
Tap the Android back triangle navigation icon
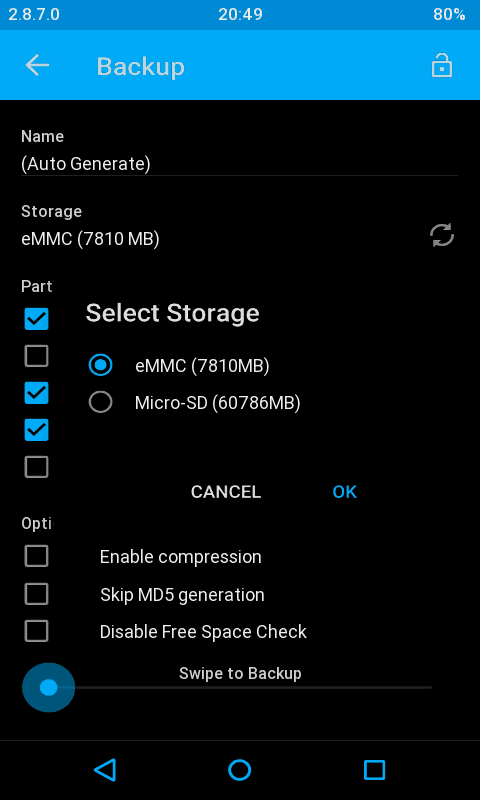point(106,770)
